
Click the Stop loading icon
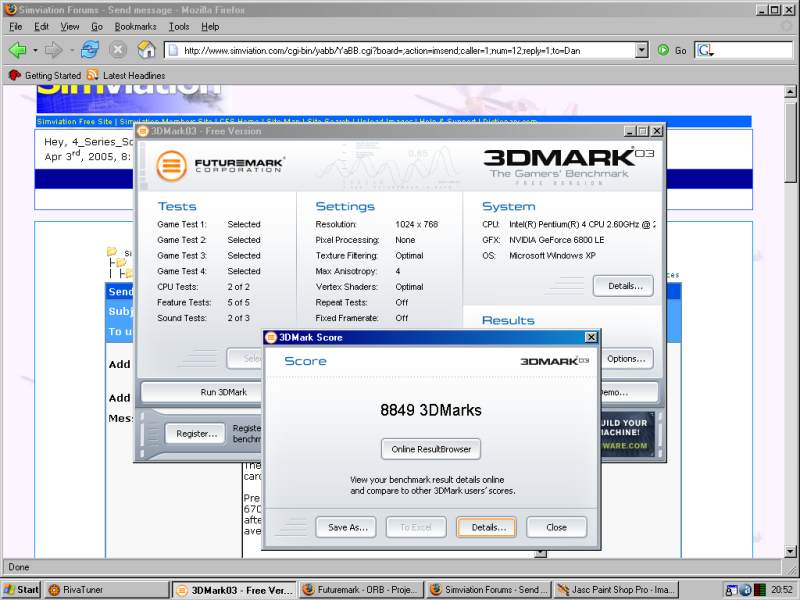click(x=118, y=50)
